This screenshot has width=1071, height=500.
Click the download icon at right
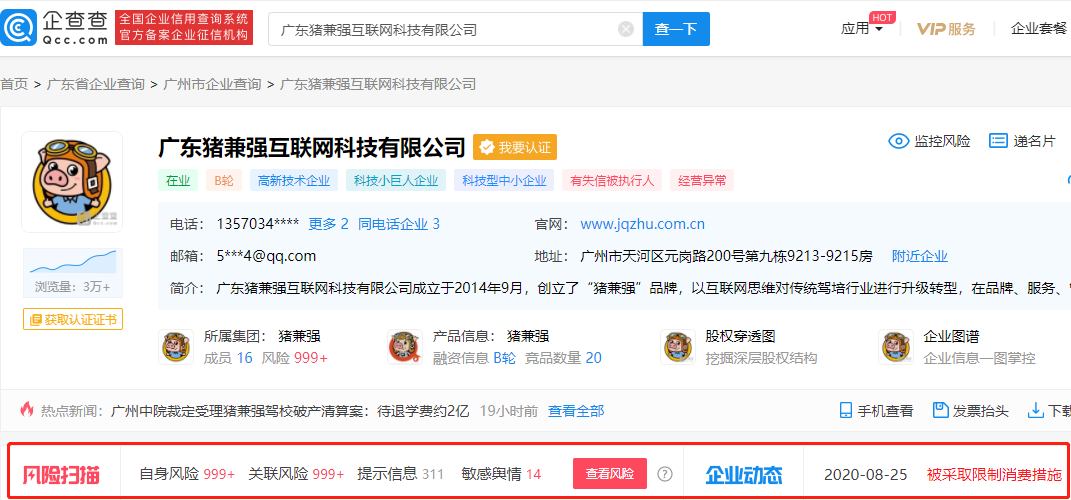(1036, 411)
